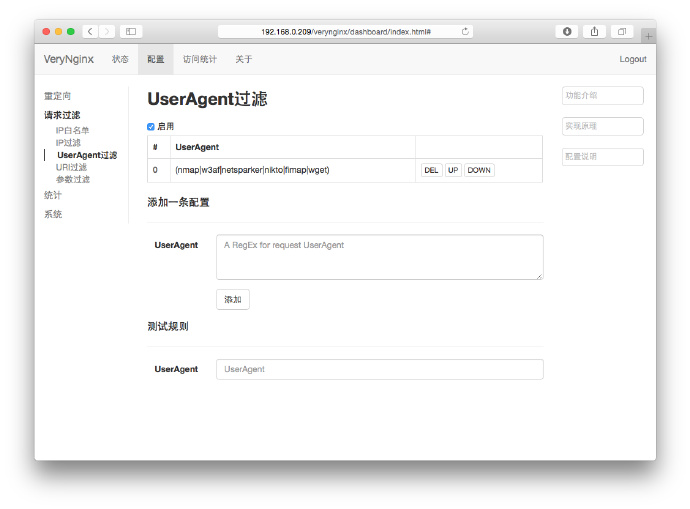Screen dimensions: 690x509
Task: Click the UserAgent过滤 page heading
Action: (x=207, y=99)
